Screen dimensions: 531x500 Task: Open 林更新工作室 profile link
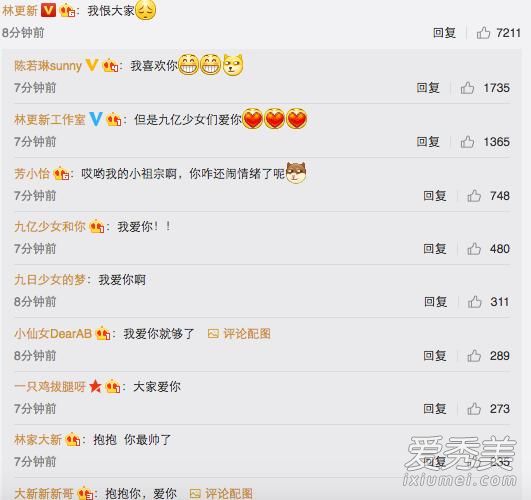point(50,120)
